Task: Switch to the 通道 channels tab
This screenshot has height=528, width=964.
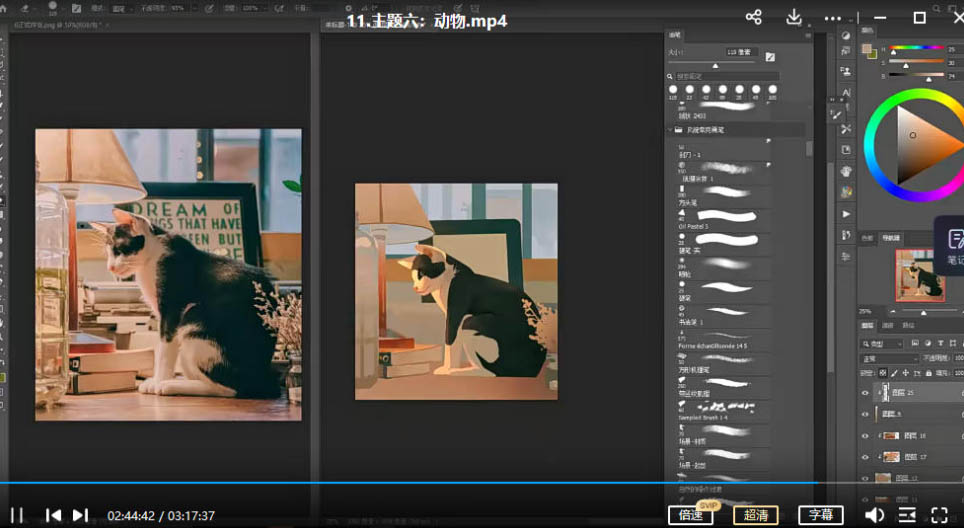Action: click(x=888, y=325)
